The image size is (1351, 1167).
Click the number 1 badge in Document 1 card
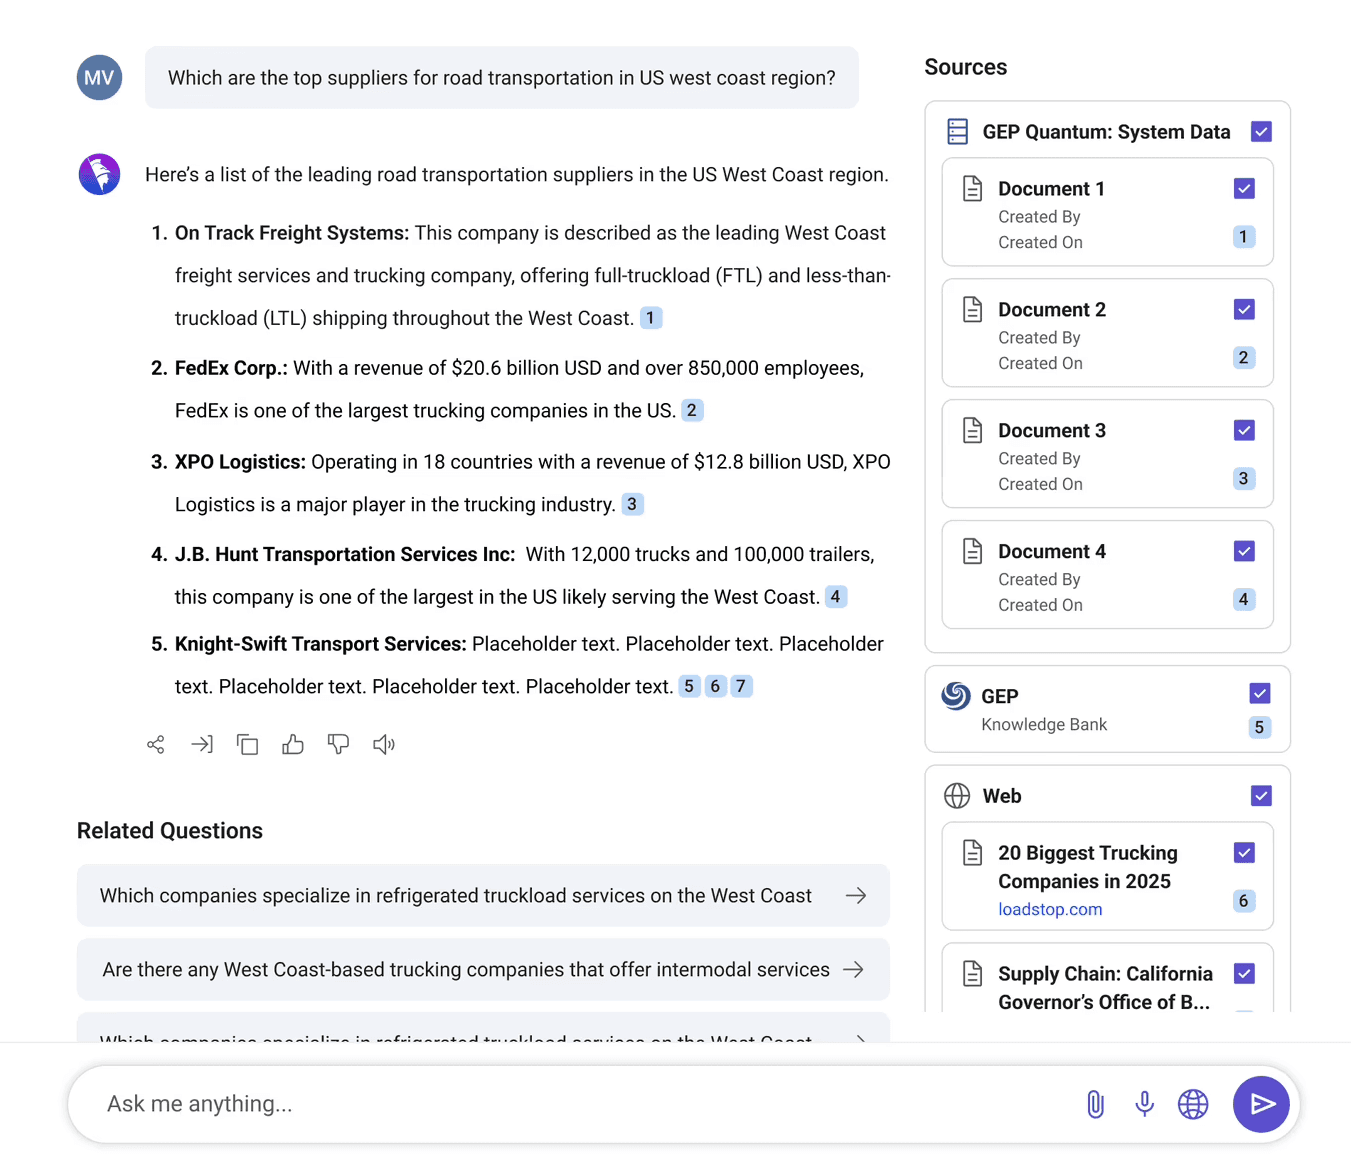(1244, 237)
